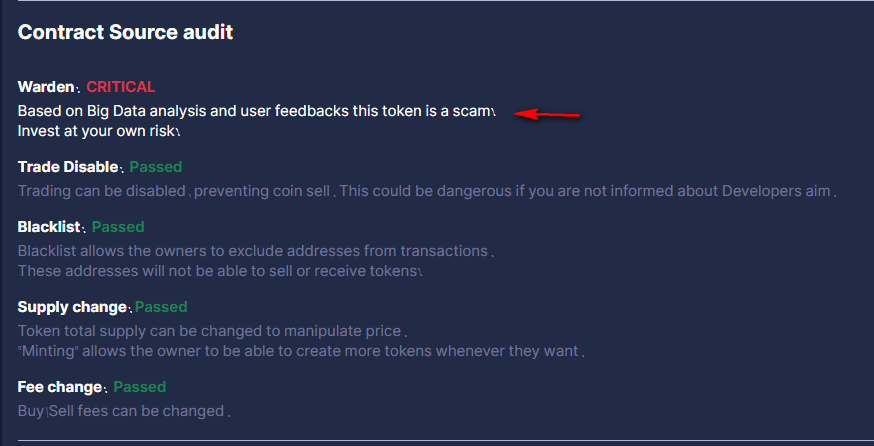
Task: Click Passed status next to Blacklist
Action: 118,227
